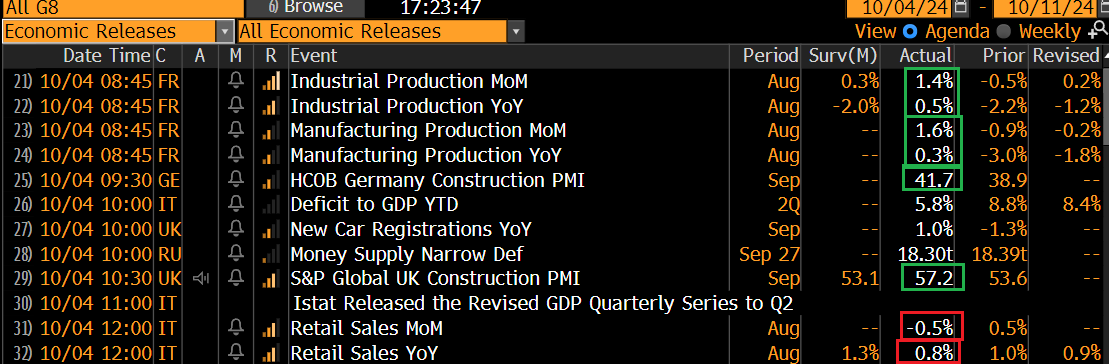Toggle alert bell for Money Supply Narrow Def
Screen dimensions: 1109x364
[236, 254]
